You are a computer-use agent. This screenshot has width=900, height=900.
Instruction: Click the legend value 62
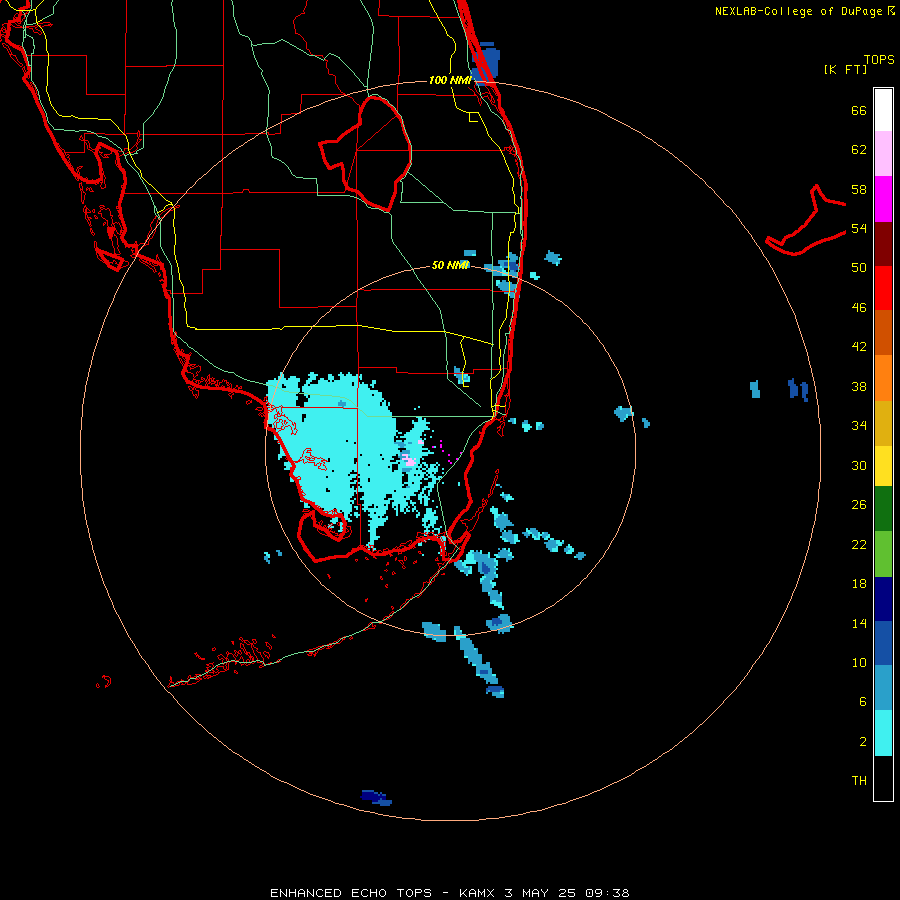[x=859, y=150]
